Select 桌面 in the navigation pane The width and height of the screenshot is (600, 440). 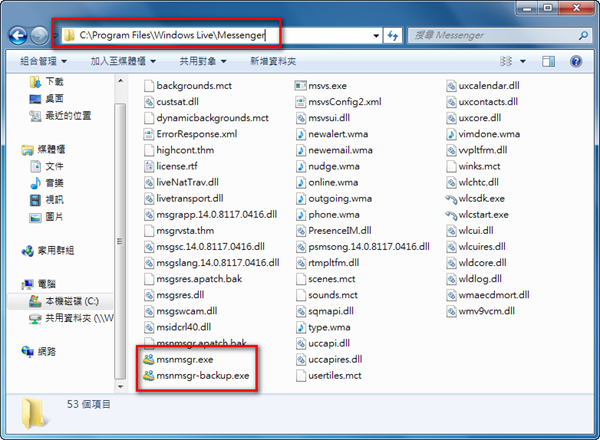click(x=46, y=99)
